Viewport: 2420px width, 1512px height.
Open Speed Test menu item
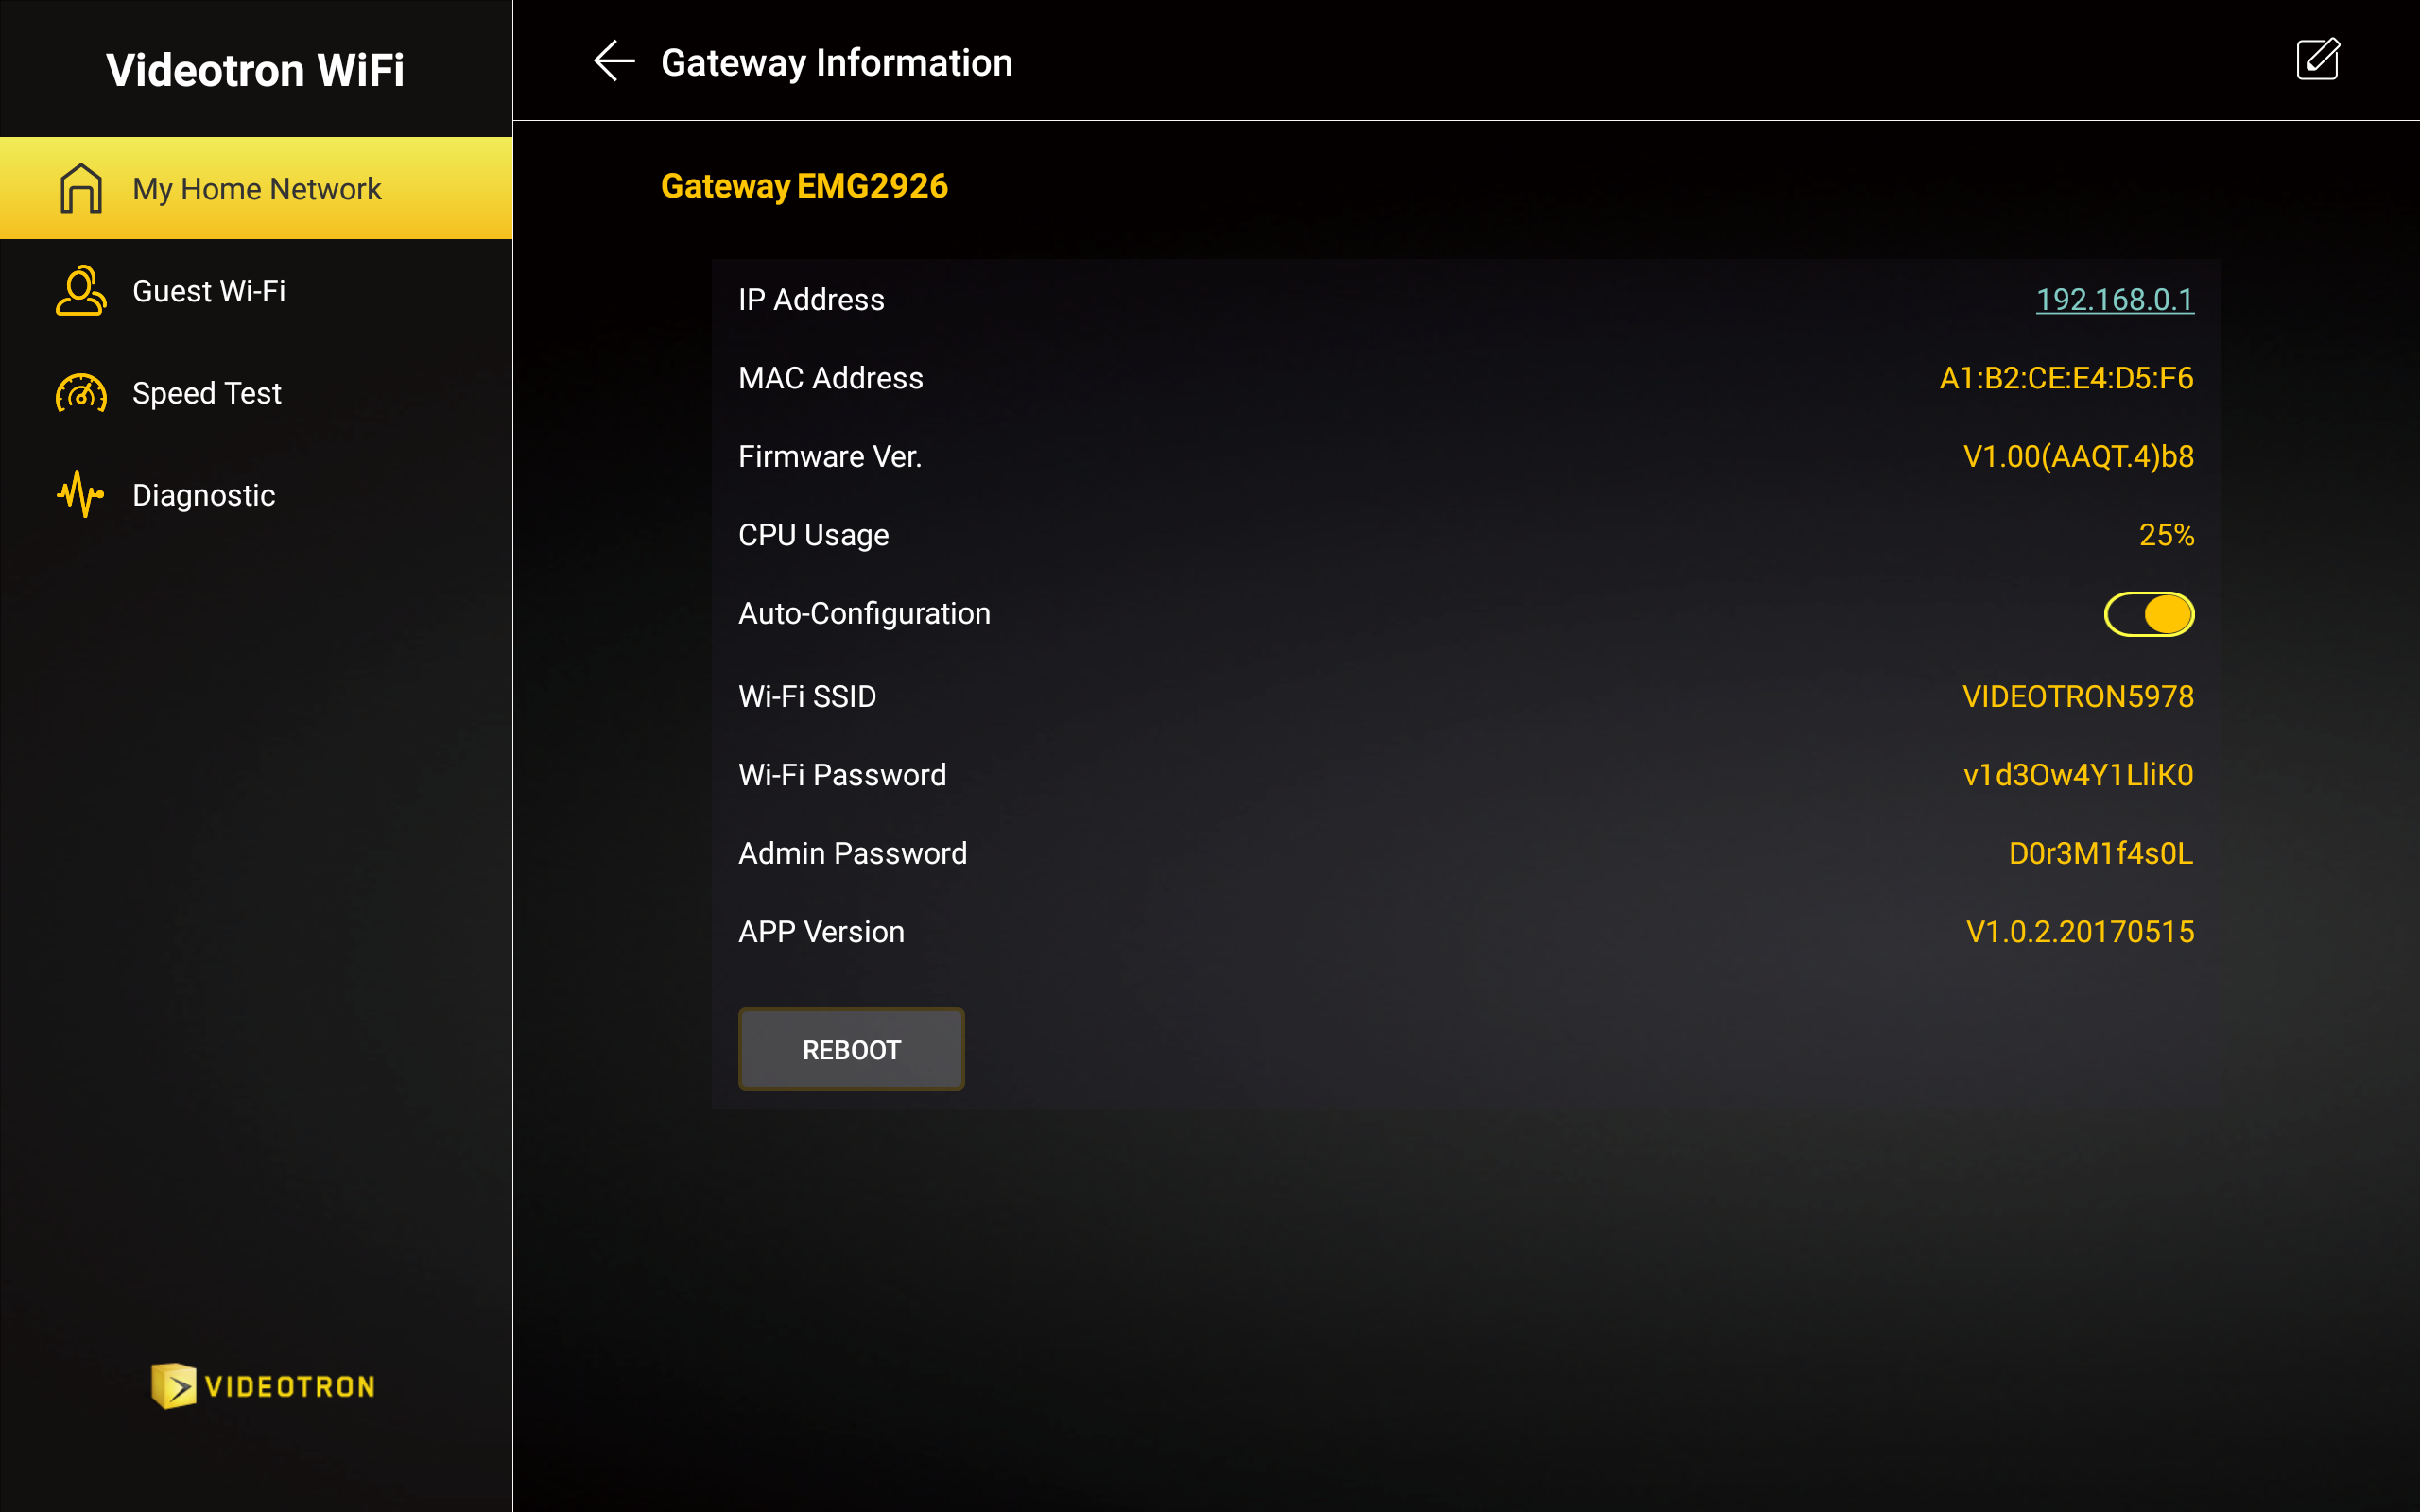[x=256, y=393]
